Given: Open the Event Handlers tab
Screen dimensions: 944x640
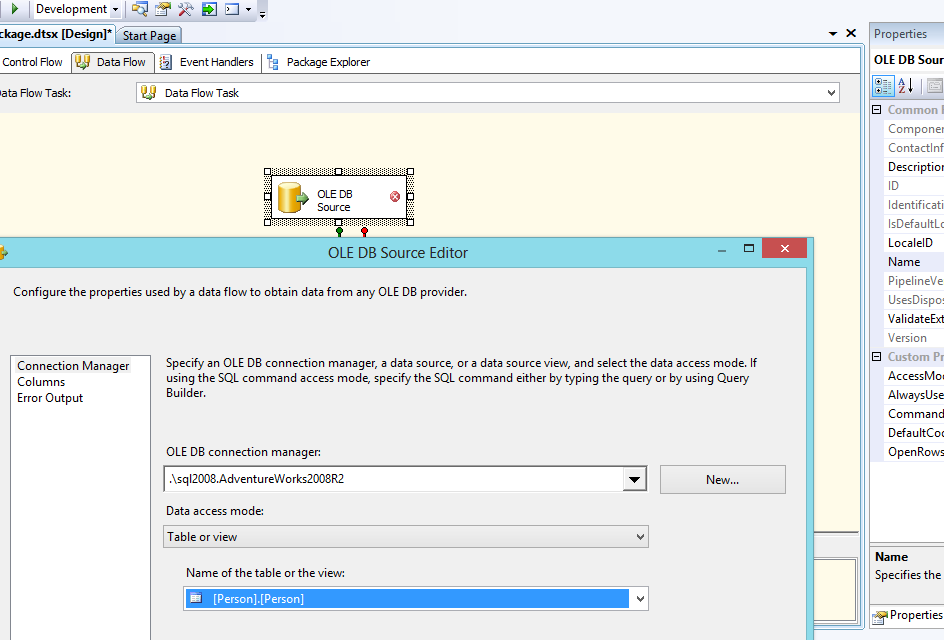Looking at the screenshot, I should [x=216, y=62].
